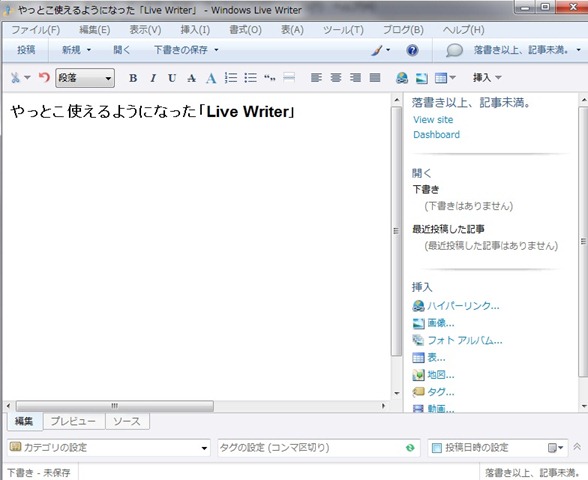
Task: Click the calendar icon in post date field
Action: point(552,448)
